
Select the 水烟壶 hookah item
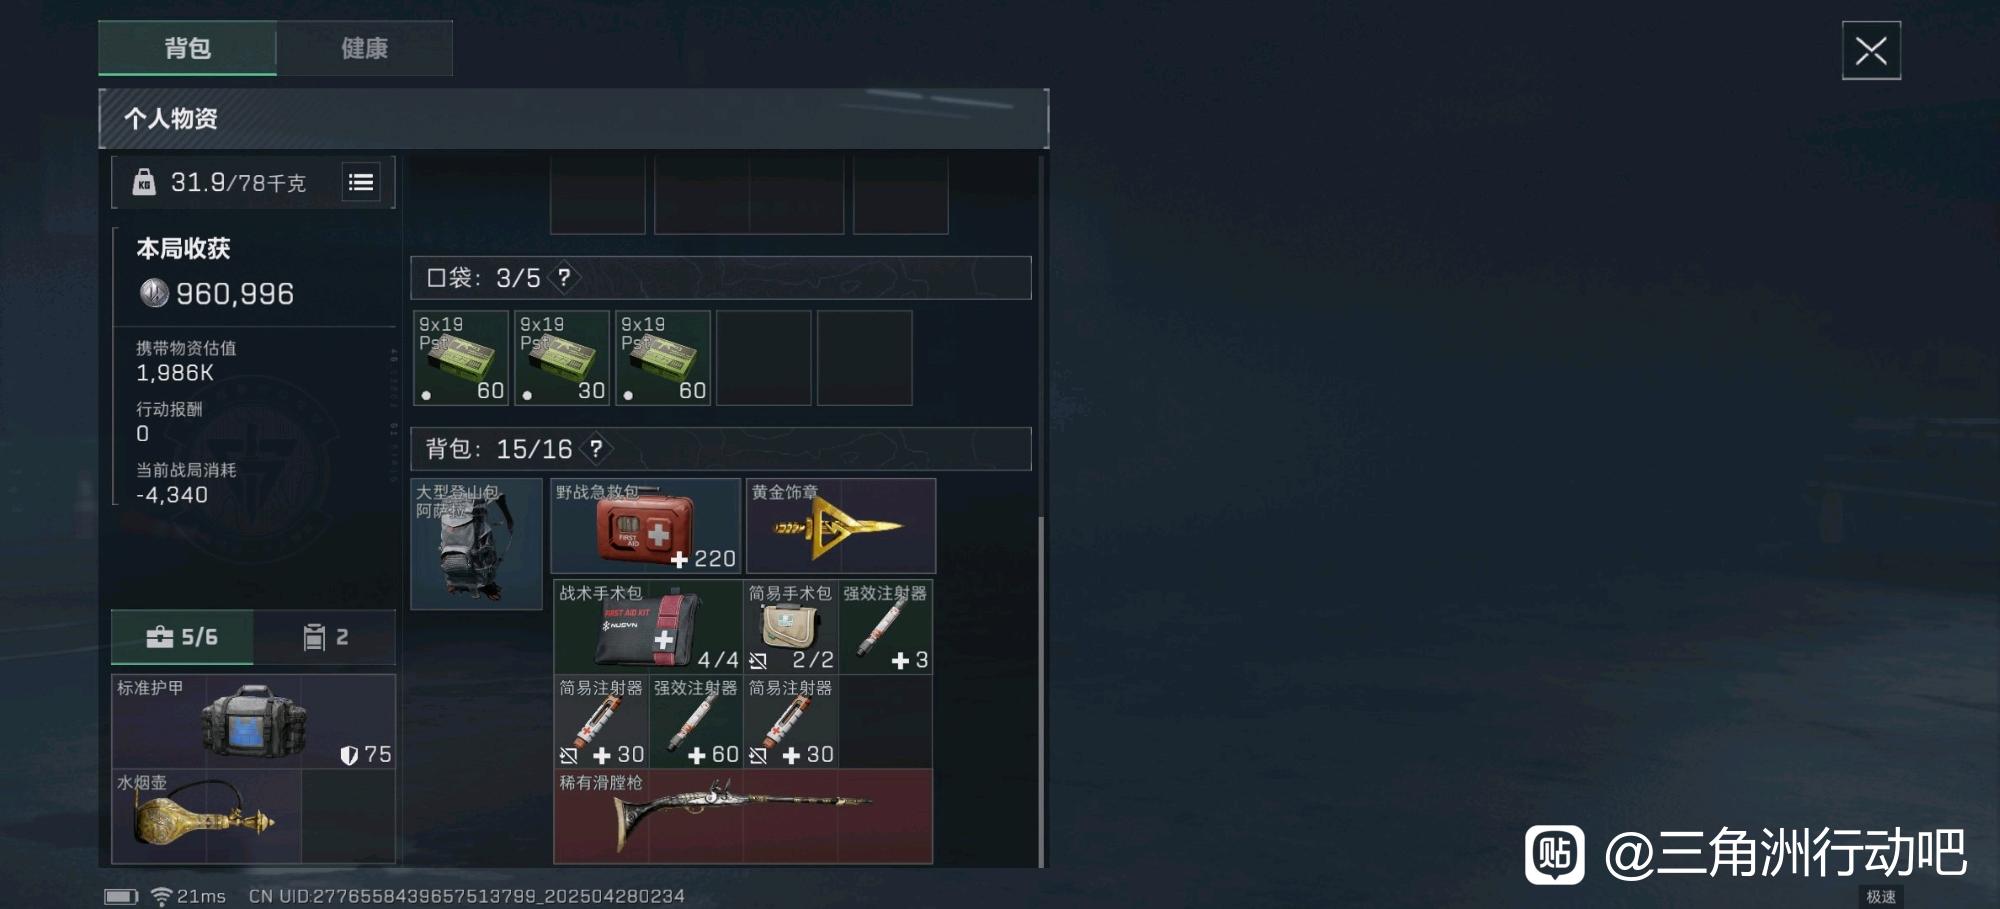[x=206, y=816]
